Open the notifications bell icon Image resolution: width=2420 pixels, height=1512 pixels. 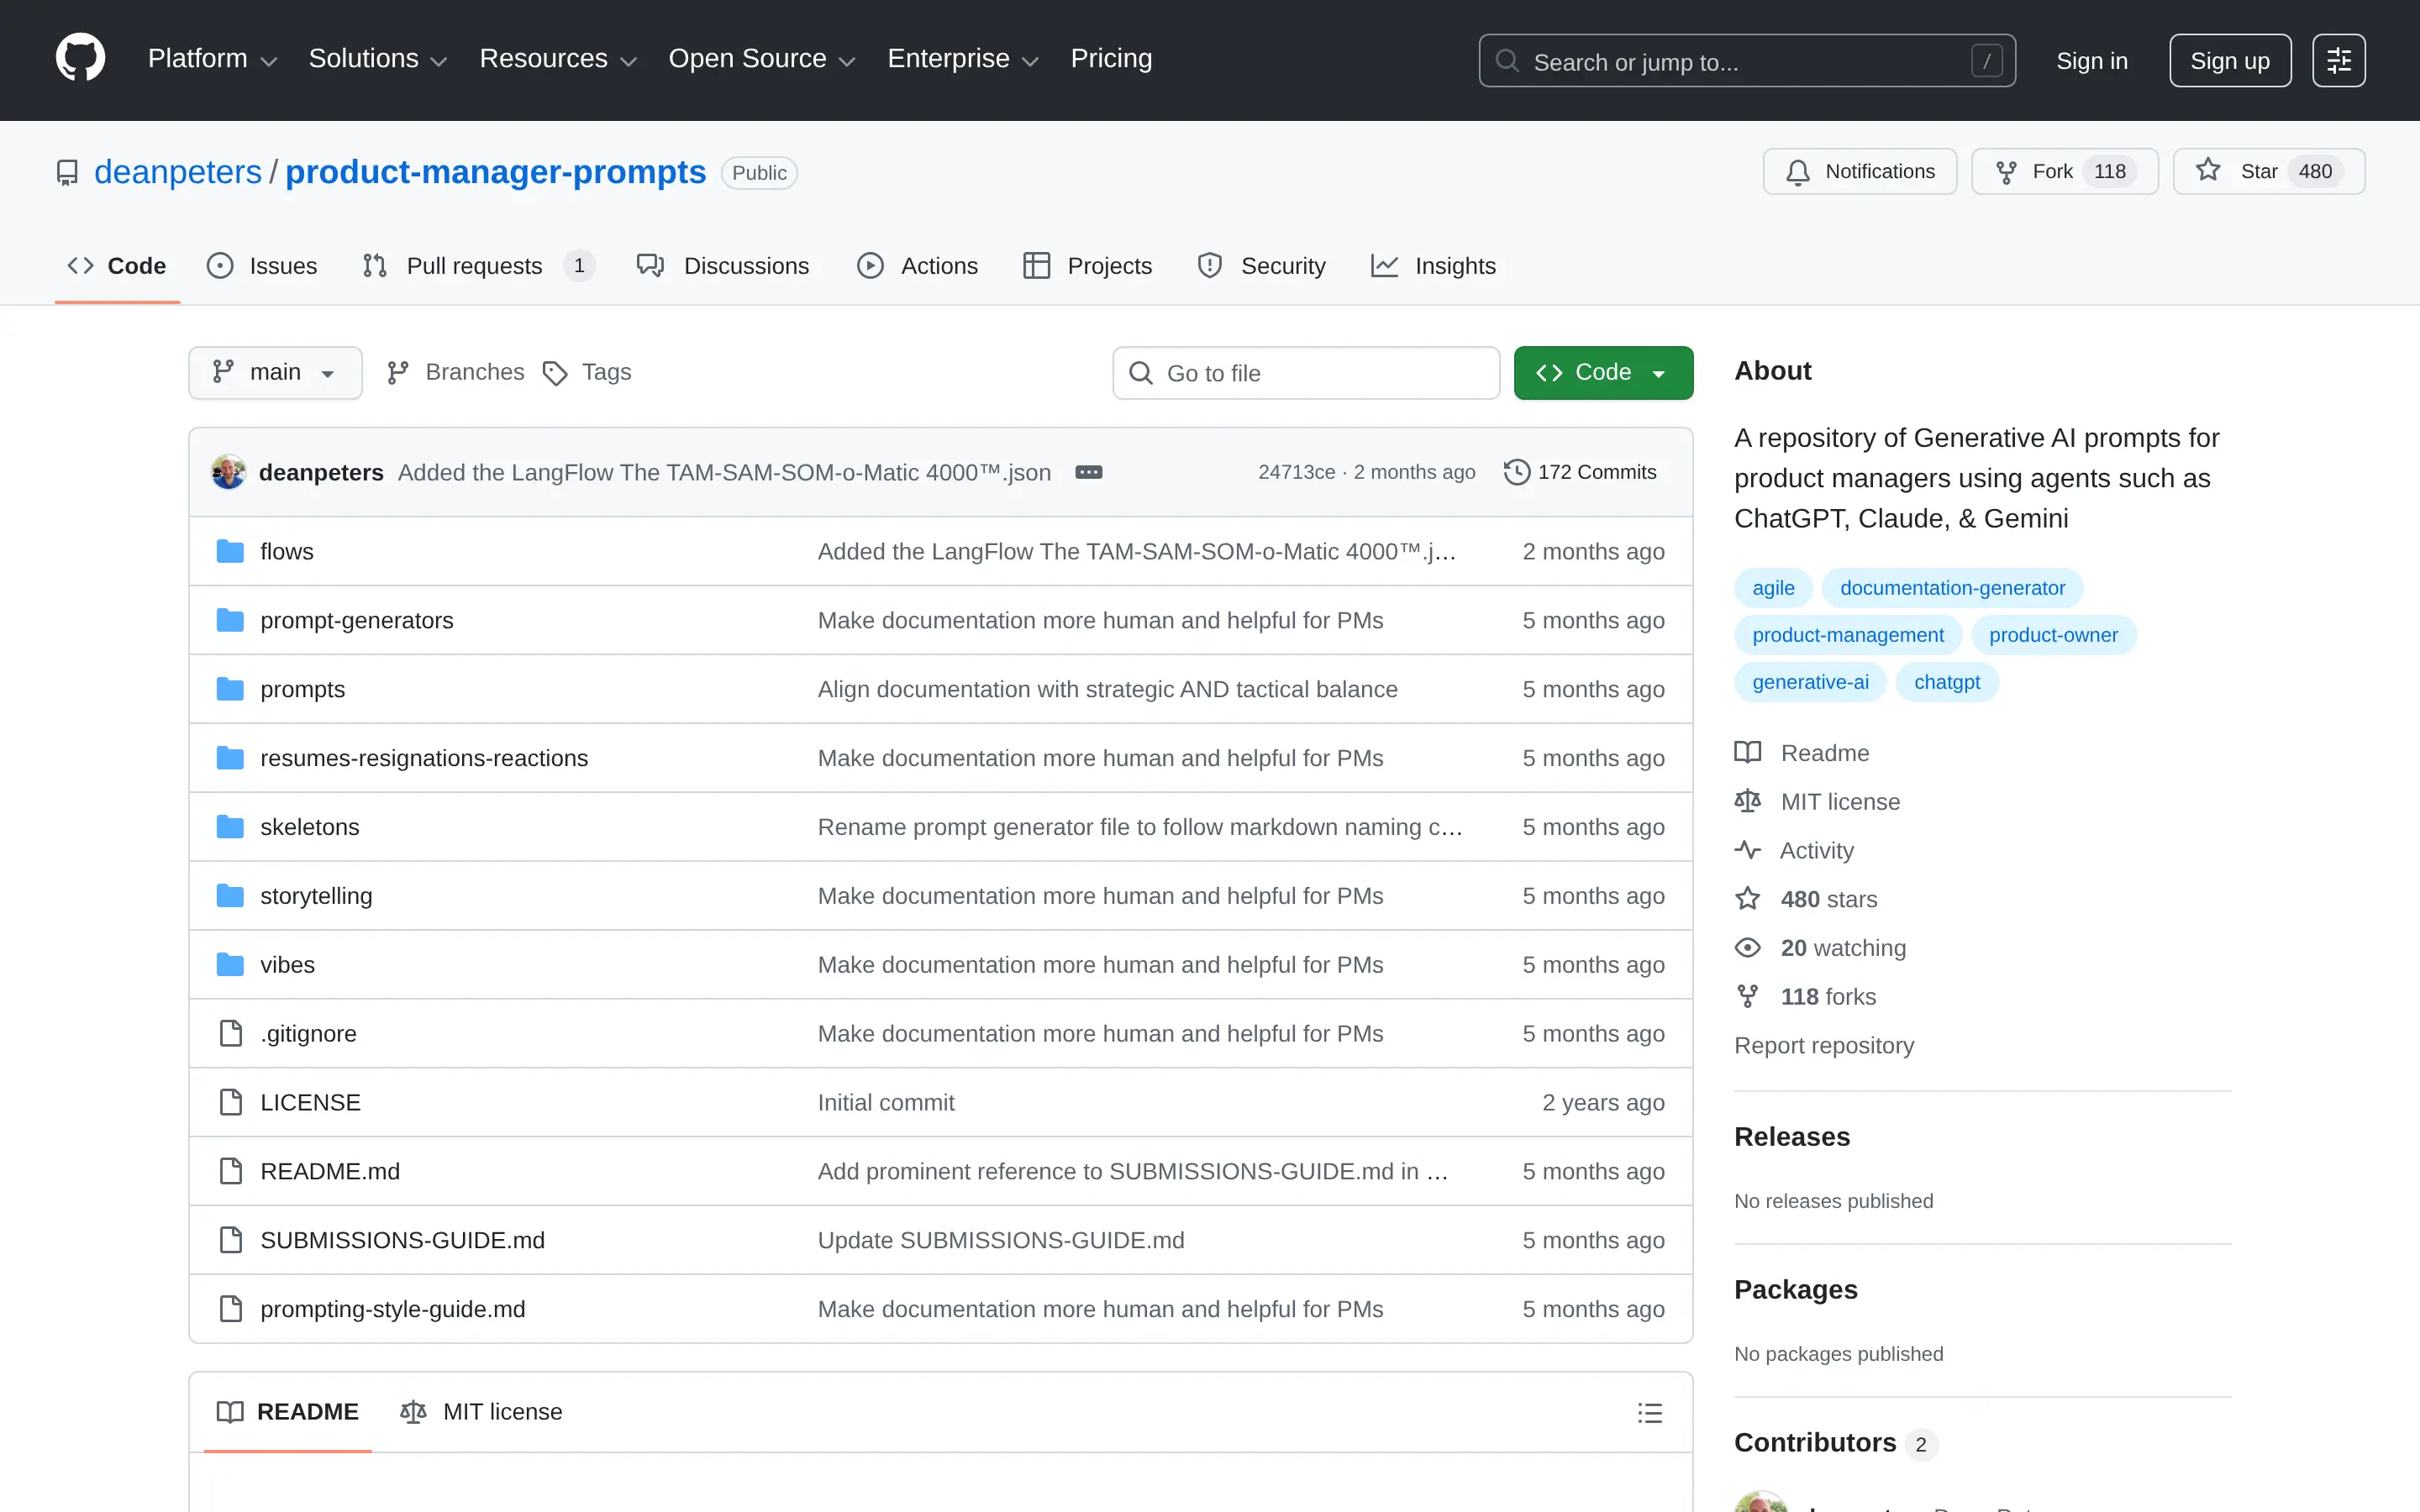pyautogui.click(x=1797, y=171)
